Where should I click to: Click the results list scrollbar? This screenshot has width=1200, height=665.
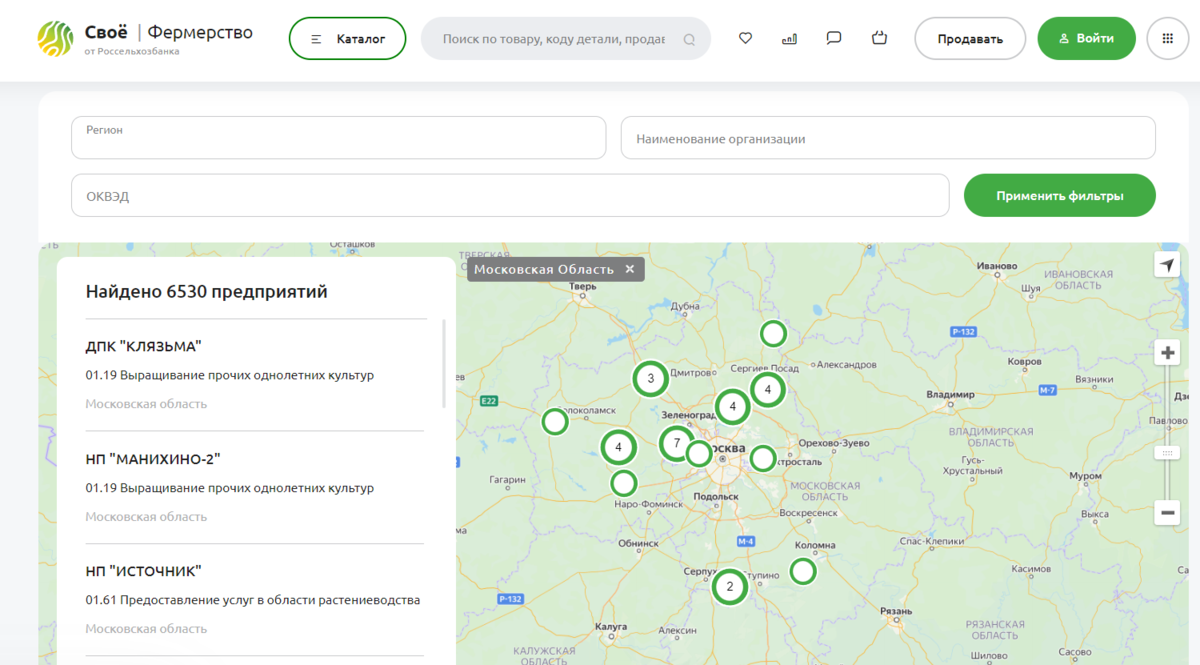(x=445, y=363)
